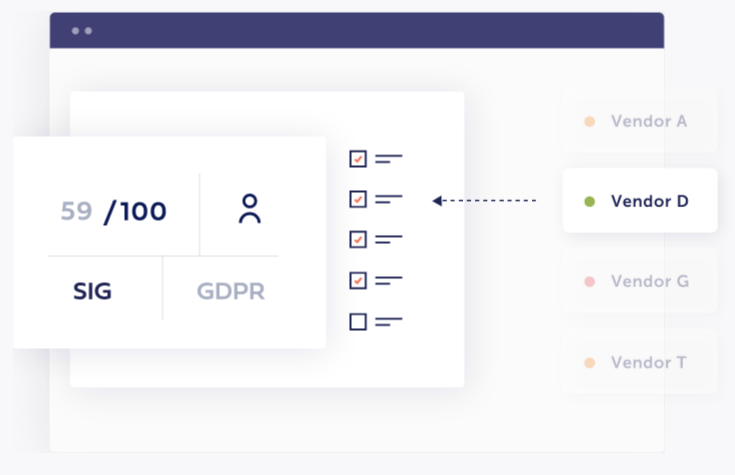The height and width of the screenshot is (475, 735).
Task: Uncheck the second checklist checkbox
Action: click(358, 199)
